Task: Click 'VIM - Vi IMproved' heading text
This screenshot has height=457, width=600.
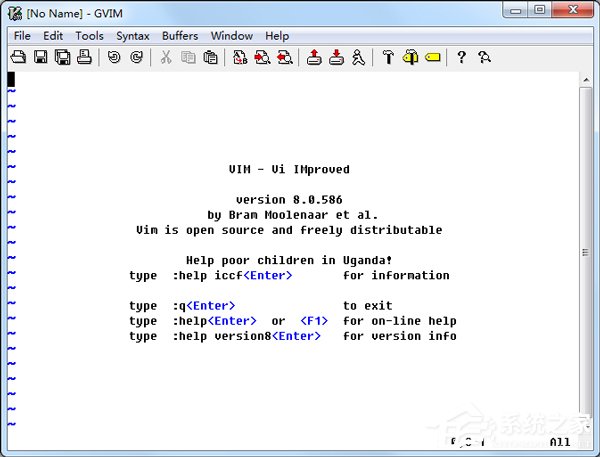Action: 289,169
